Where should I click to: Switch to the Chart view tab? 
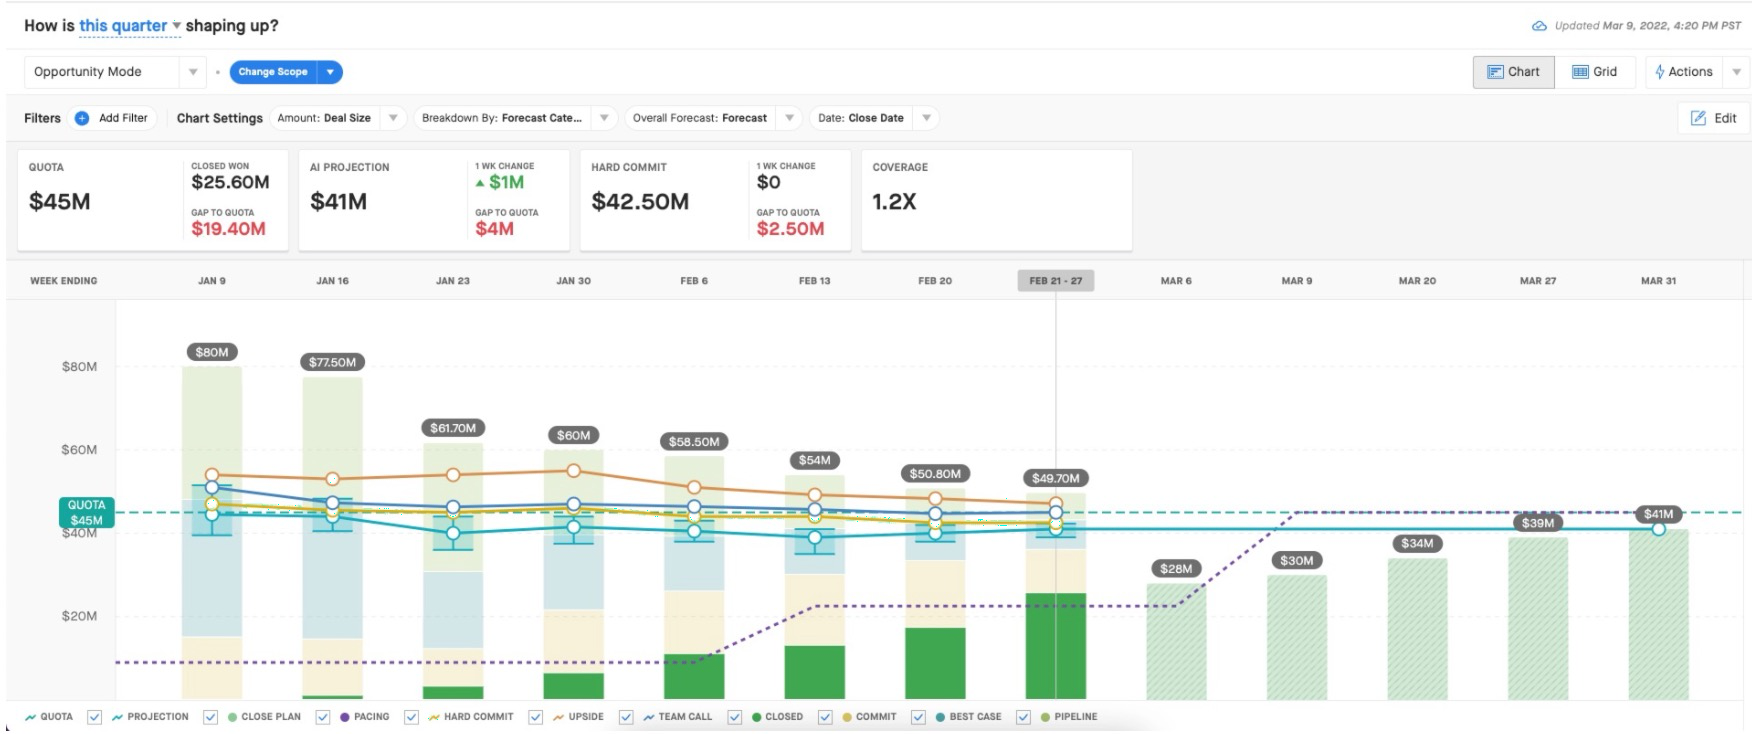1514,72
